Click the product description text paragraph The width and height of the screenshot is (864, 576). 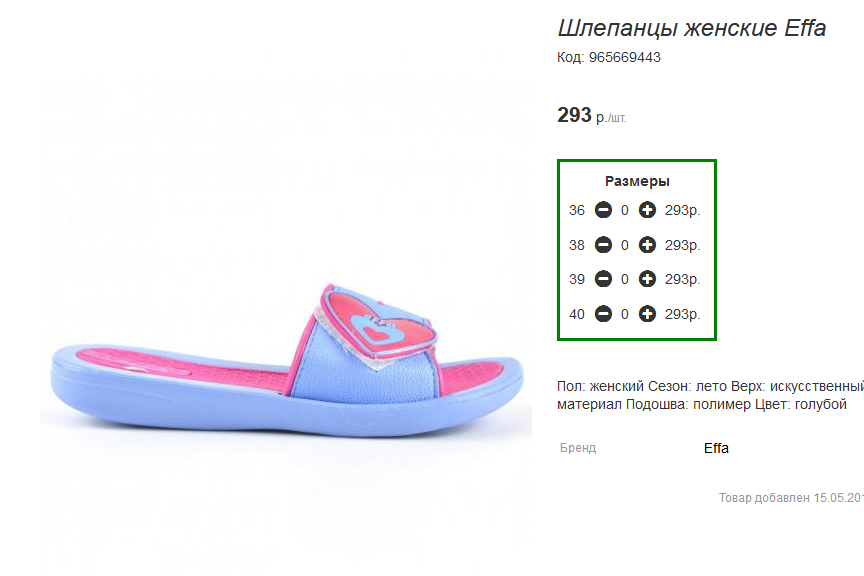pyautogui.click(x=710, y=395)
